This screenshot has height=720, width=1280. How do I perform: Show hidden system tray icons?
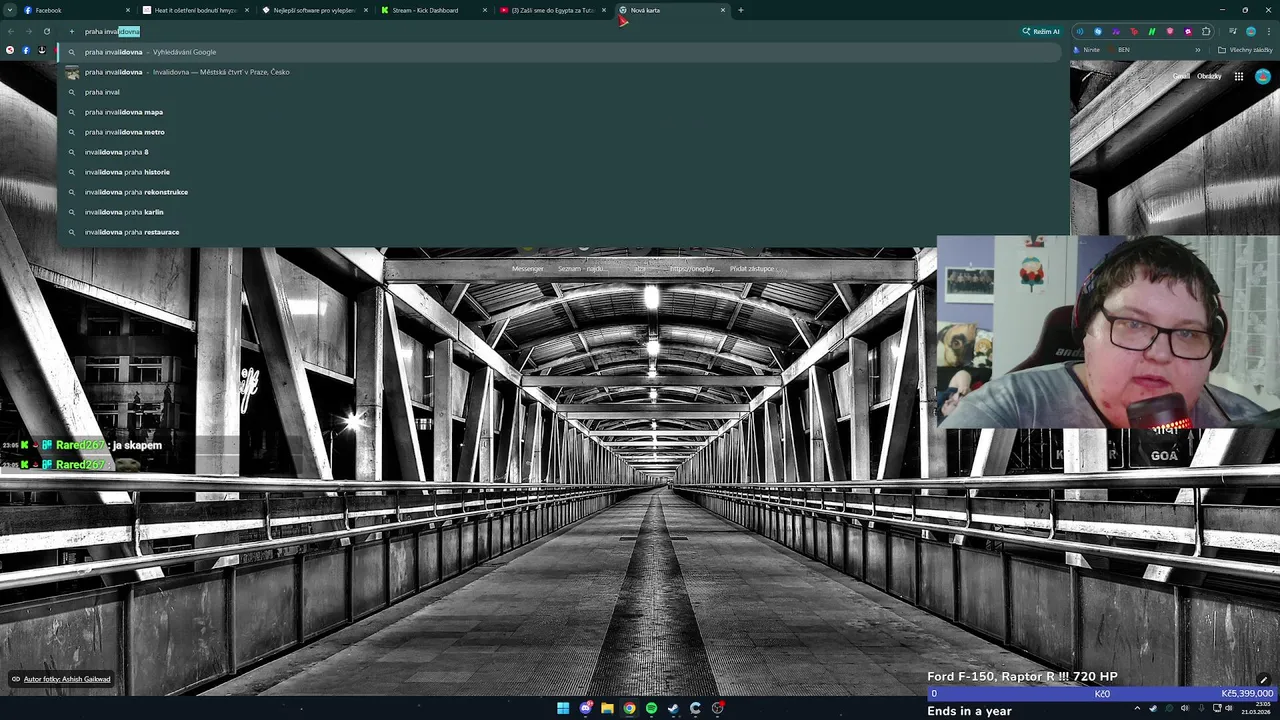[1137, 708]
